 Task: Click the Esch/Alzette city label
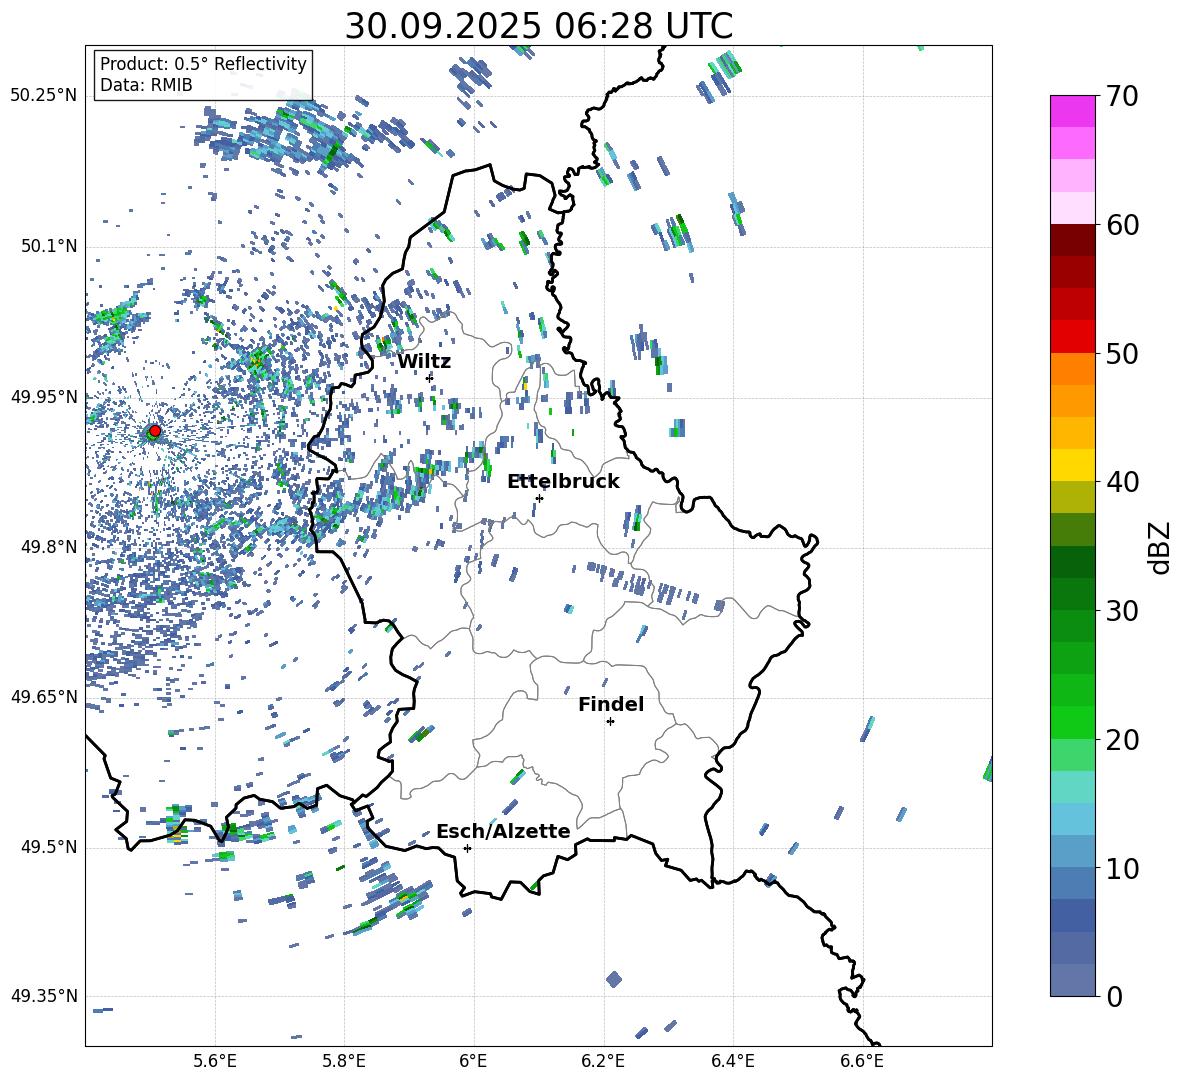tap(503, 831)
